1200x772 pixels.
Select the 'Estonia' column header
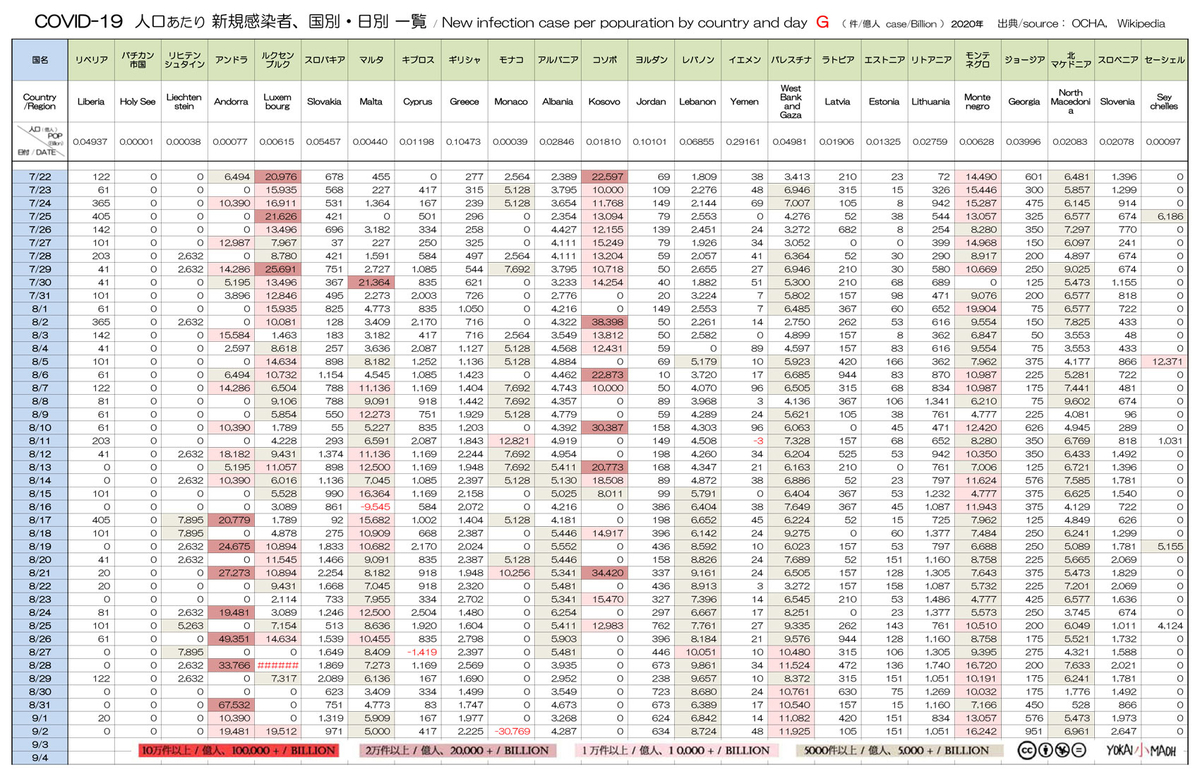coord(884,101)
